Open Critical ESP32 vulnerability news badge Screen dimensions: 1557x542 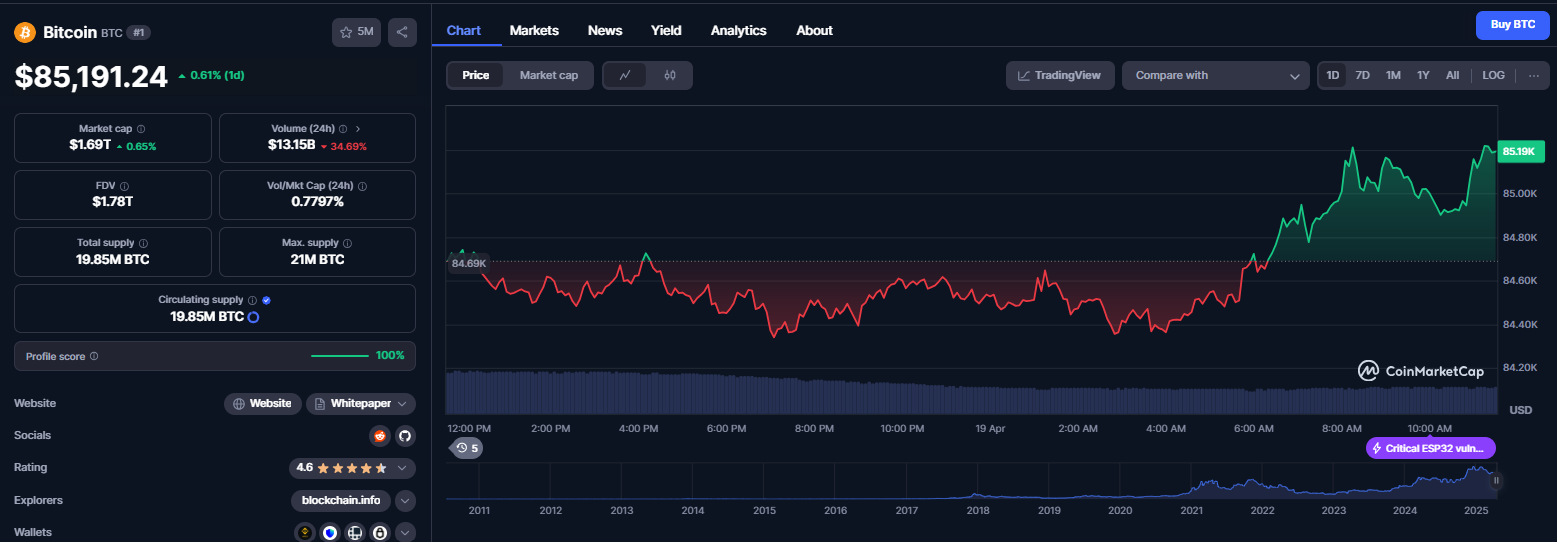[1431, 448]
